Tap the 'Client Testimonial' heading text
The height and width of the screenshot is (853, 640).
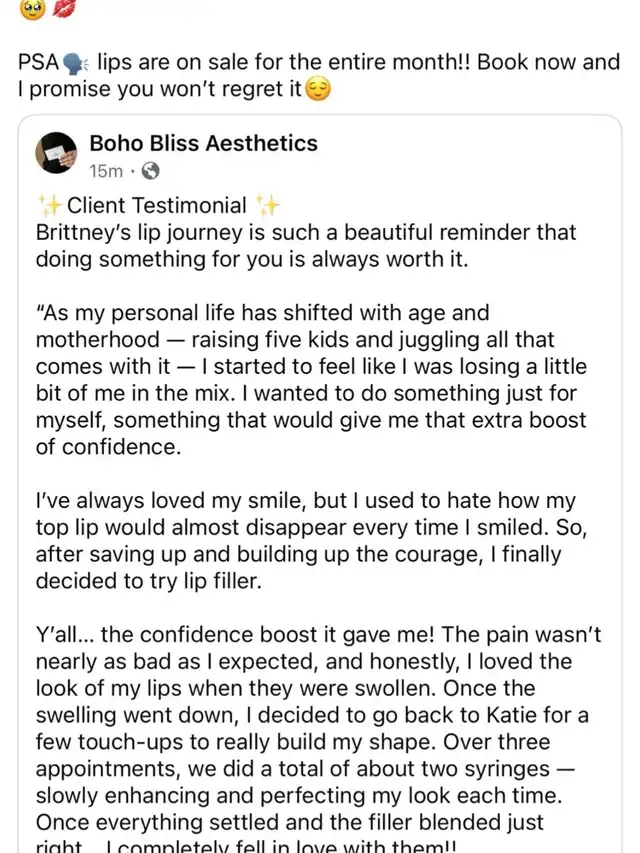(157, 206)
